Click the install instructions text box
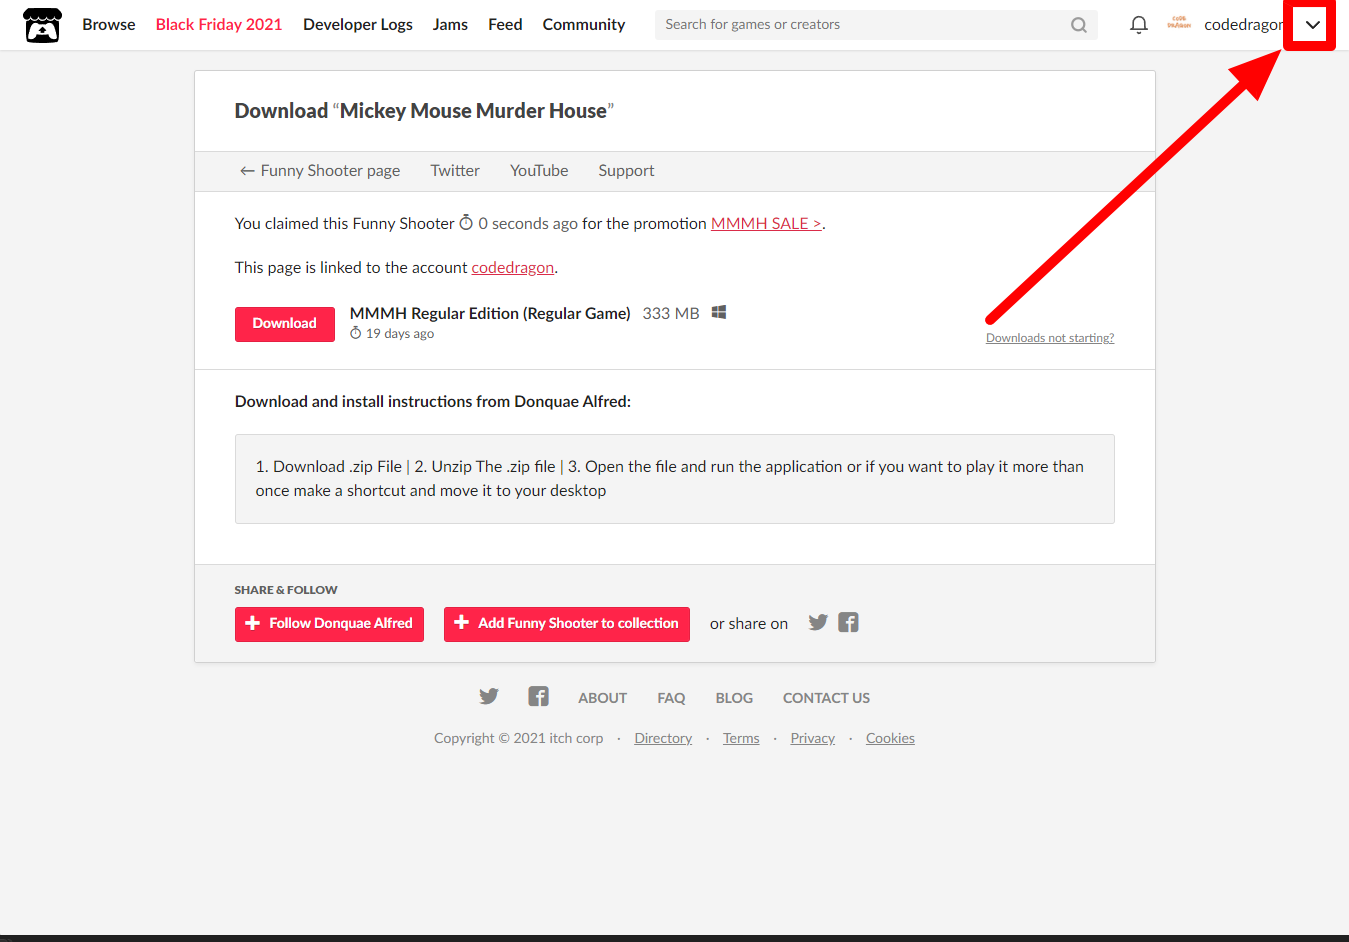This screenshot has width=1349, height=942. [x=675, y=479]
